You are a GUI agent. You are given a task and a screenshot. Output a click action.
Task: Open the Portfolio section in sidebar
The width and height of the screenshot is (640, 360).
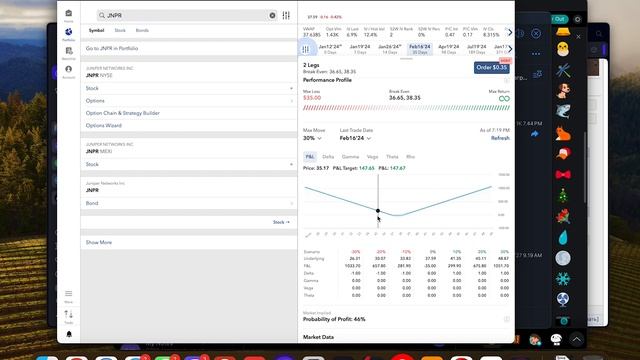(69, 34)
